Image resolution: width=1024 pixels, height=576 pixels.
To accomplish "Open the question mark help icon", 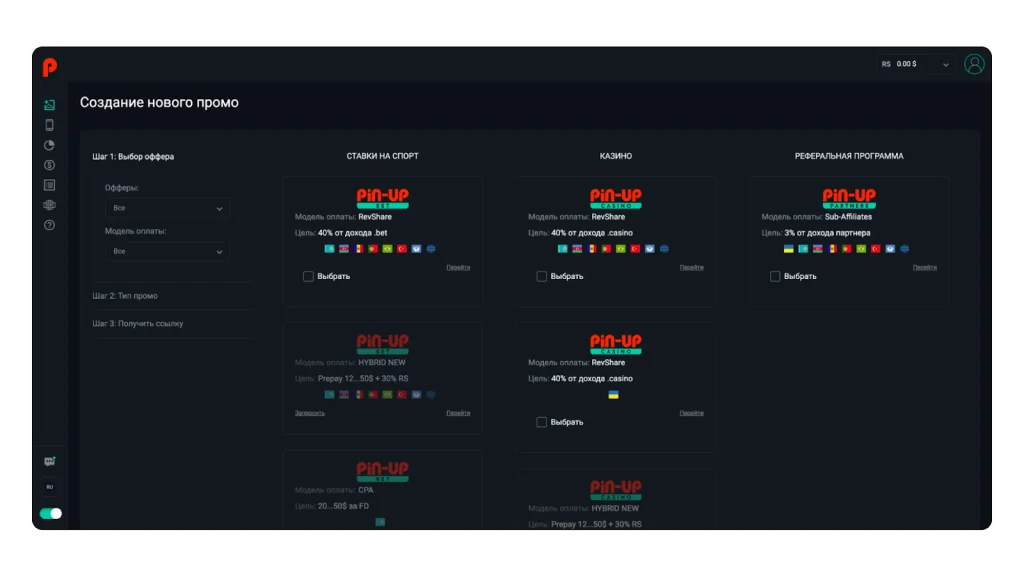I will pyautogui.click(x=50, y=225).
